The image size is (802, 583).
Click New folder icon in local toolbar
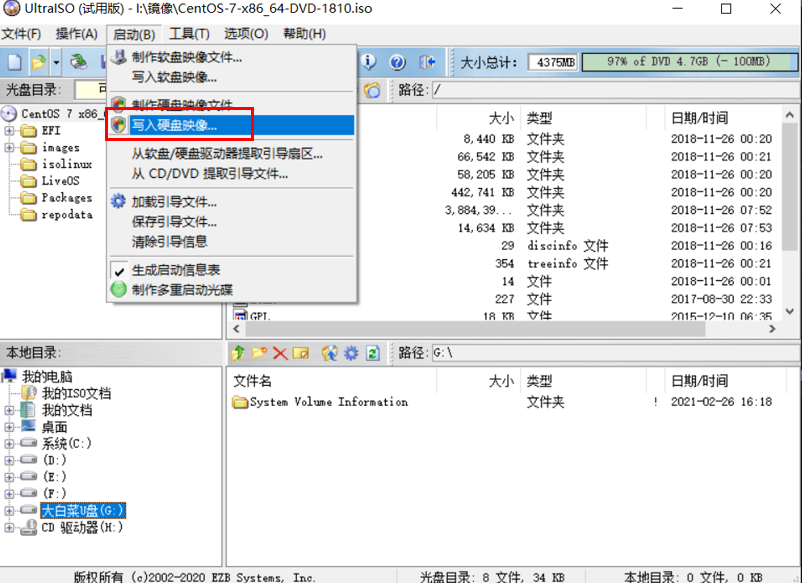[x=259, y=353]
